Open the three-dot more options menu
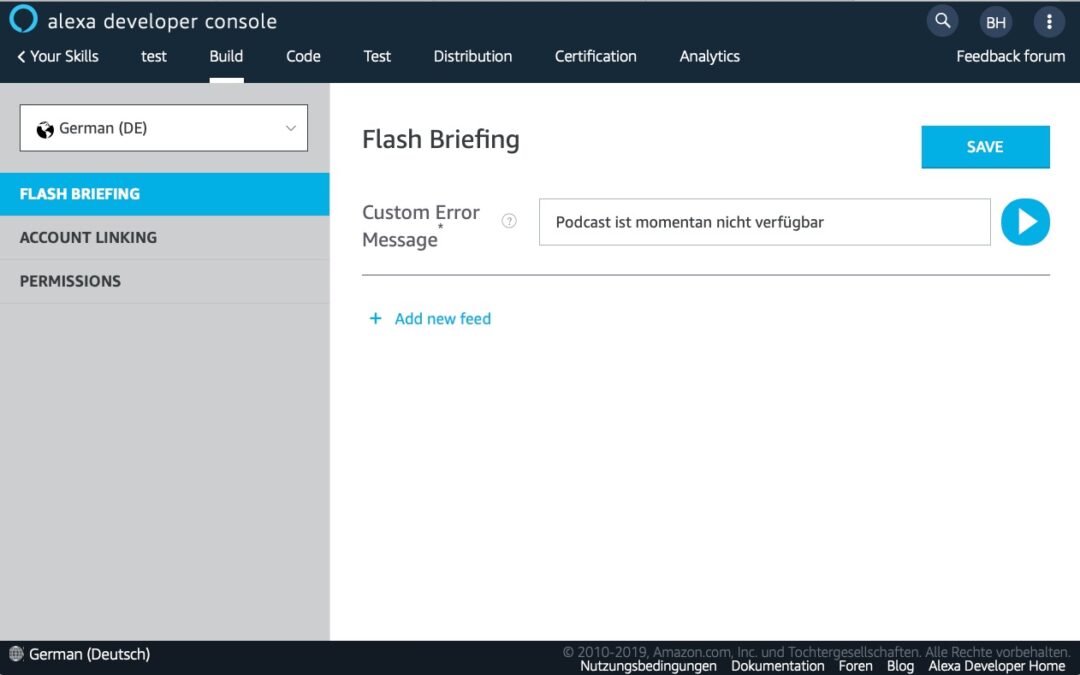The height and width of the screenshot is (675, 1080). coord(1049,23)
